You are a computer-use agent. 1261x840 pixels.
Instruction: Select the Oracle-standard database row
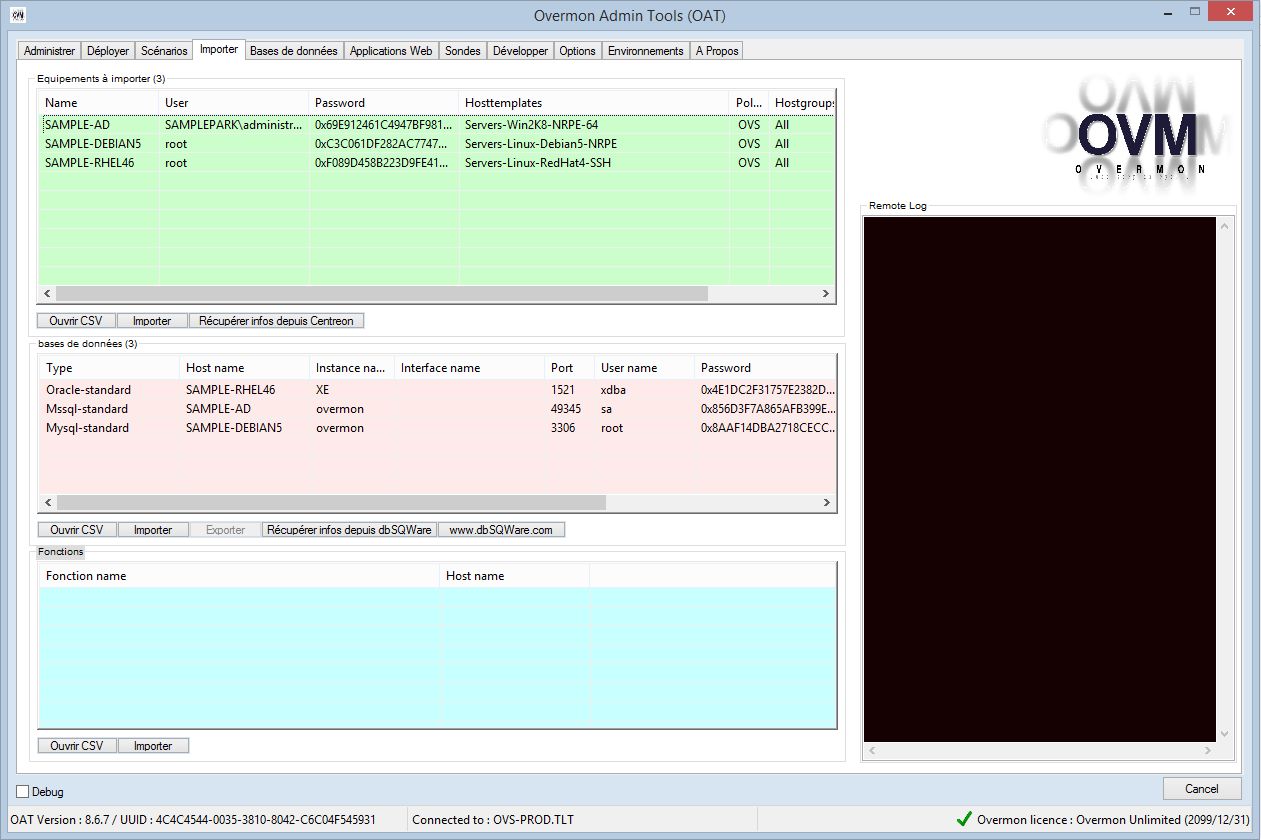[x=436, y=390]
